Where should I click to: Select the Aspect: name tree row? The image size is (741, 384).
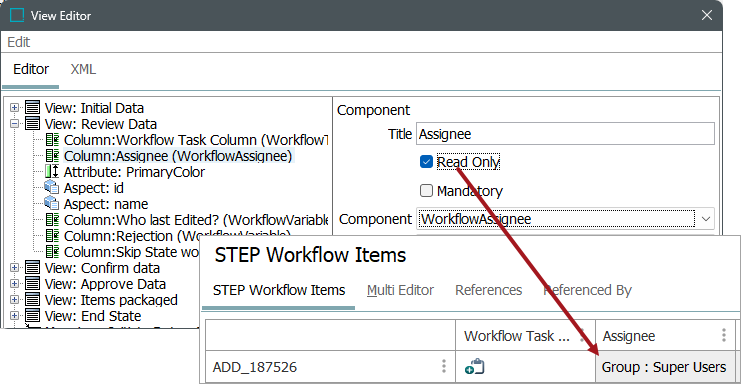[x=106, y=204]
